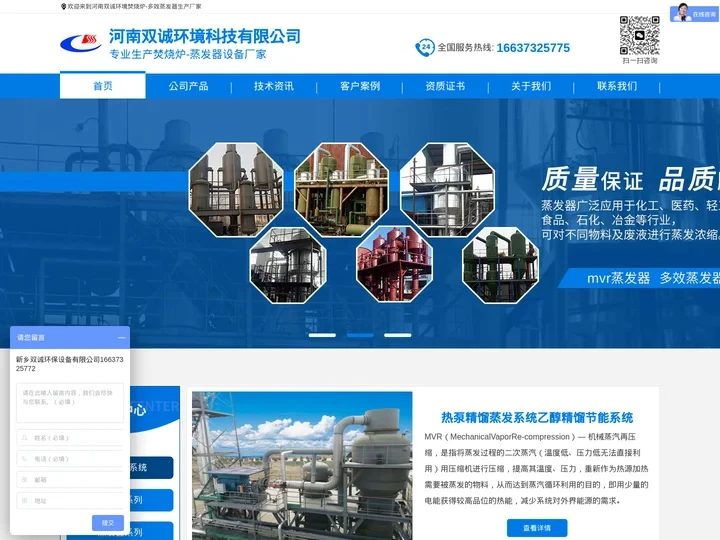Click the grey evaporator towers octagon photo

tap(236, 189)
